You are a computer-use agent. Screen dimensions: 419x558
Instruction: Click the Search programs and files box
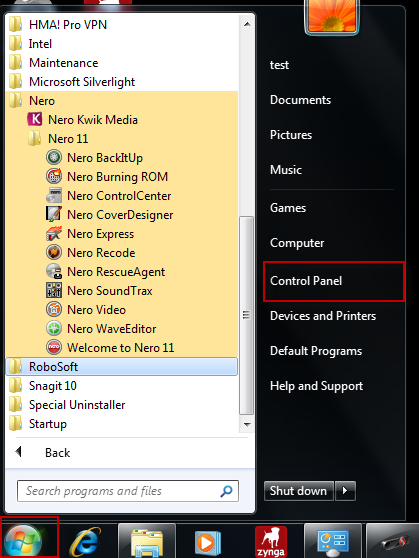pos(128,491)
